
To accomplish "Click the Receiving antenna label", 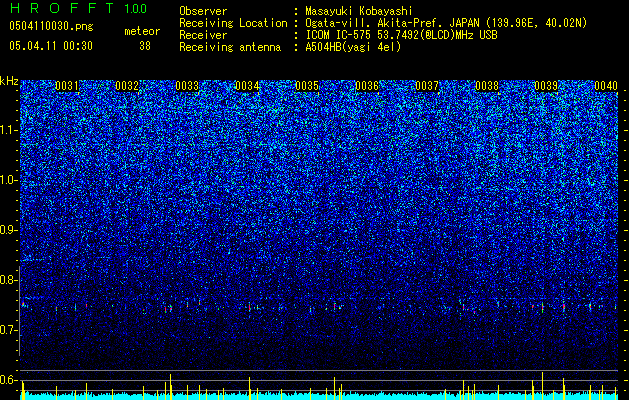I will coord(230,47).
